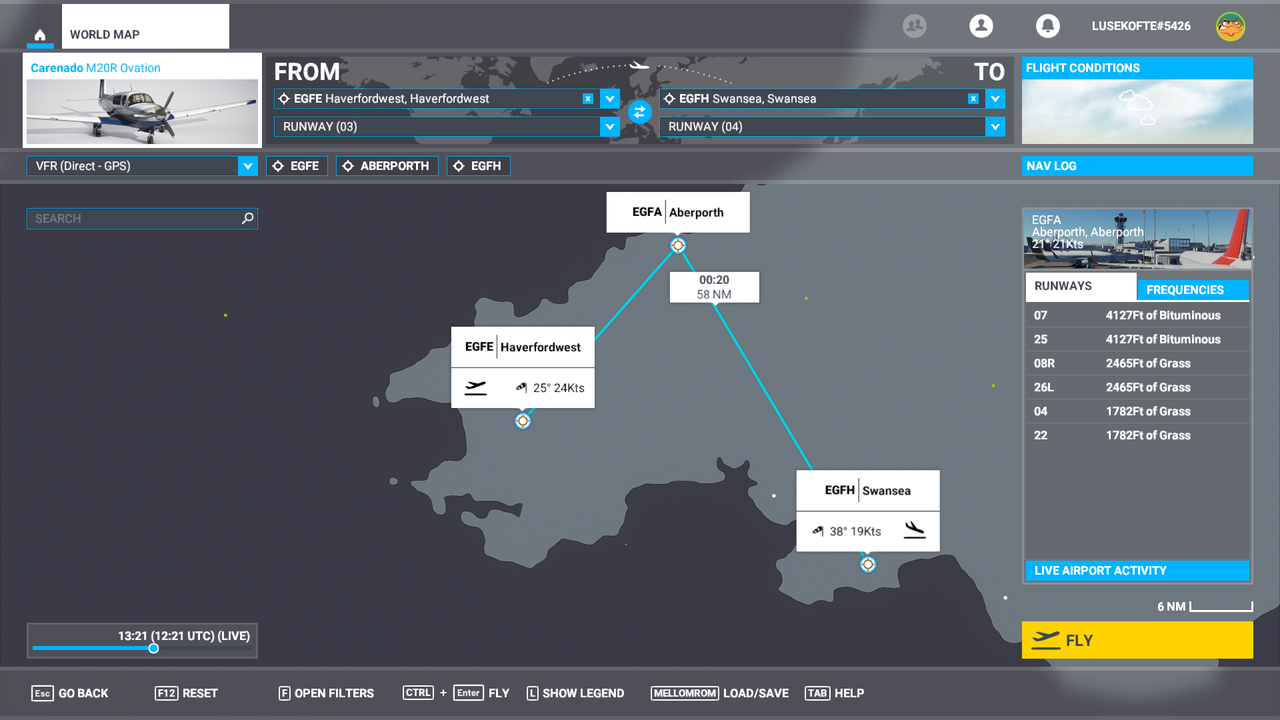The image size is (1280, 720).
Task: Click the Swansea airport map marker
Action: click(868, 564)
